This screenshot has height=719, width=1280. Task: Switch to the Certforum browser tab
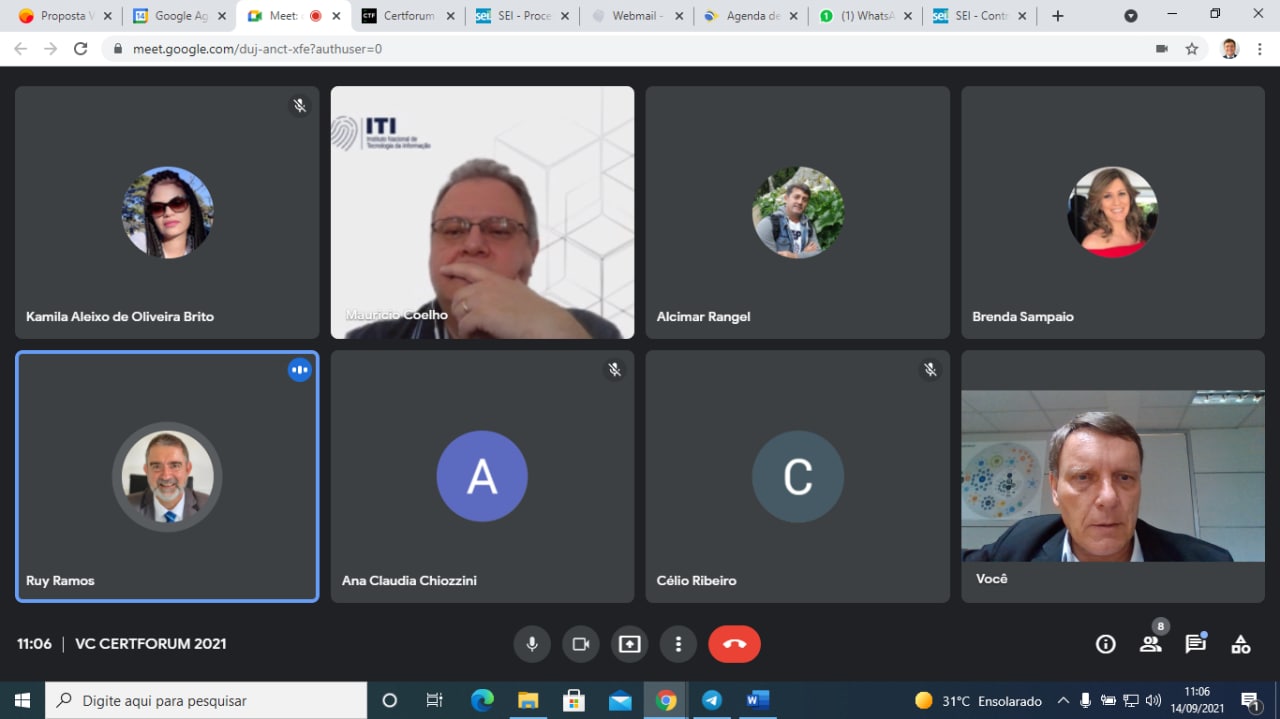[x=404, y=15]
